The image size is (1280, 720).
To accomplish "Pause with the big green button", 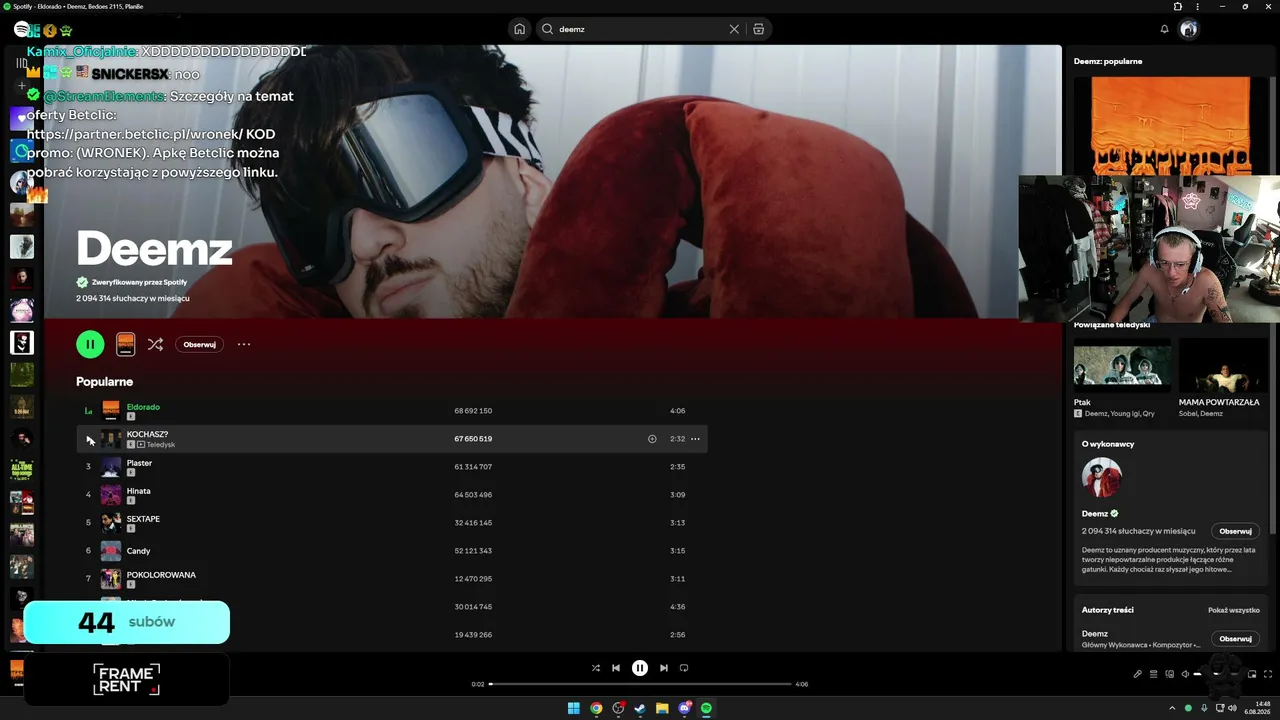I will point(90,344).
